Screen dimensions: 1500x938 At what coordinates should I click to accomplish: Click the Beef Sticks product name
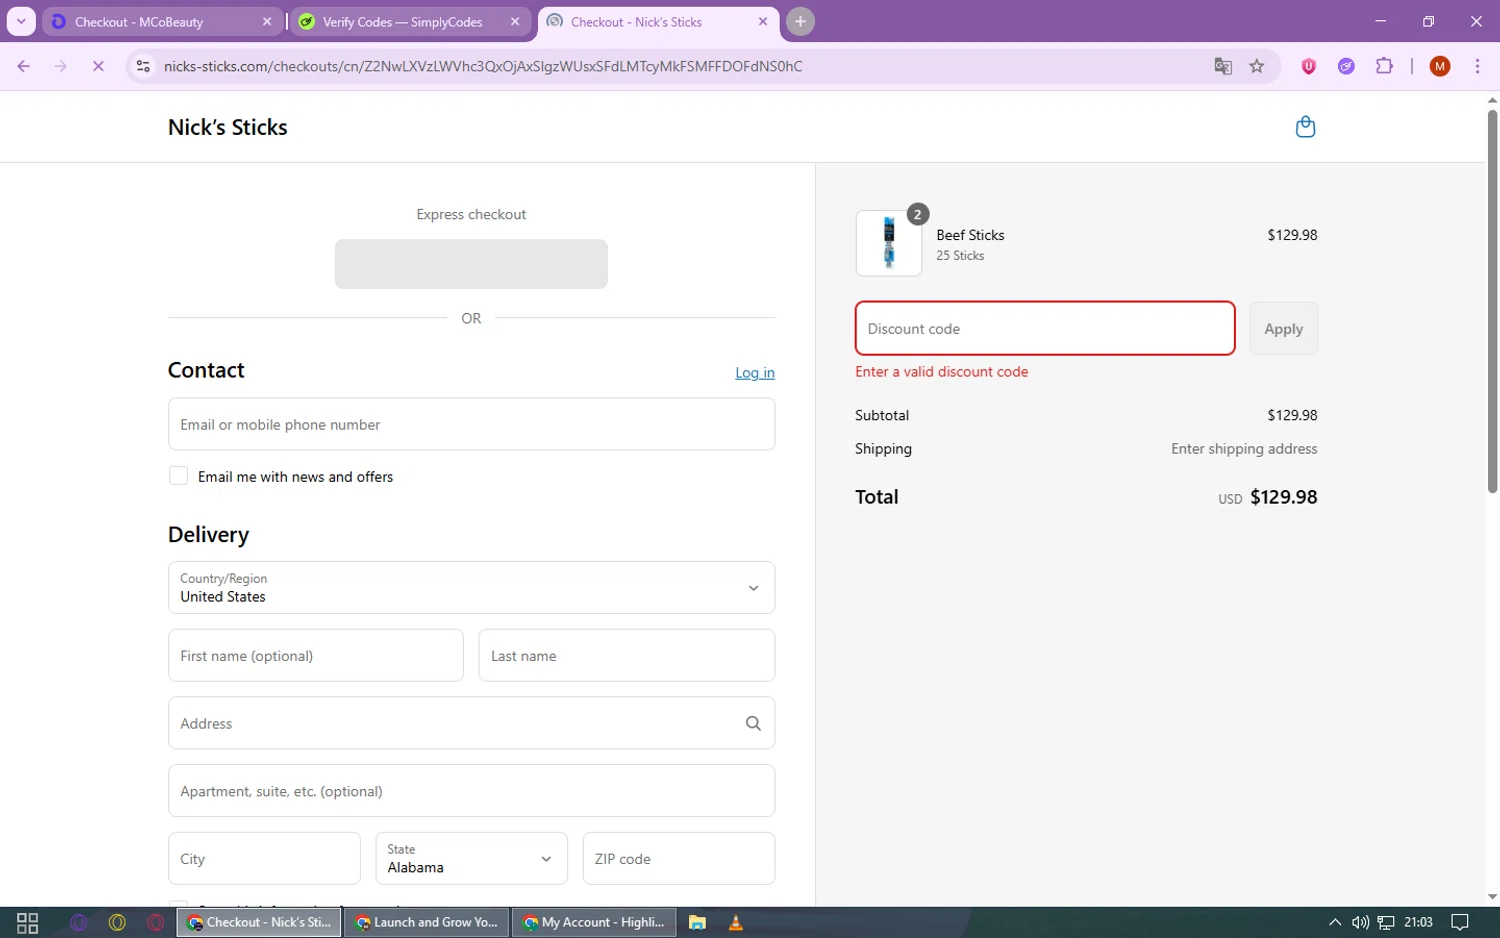click(x=970, y=235)
